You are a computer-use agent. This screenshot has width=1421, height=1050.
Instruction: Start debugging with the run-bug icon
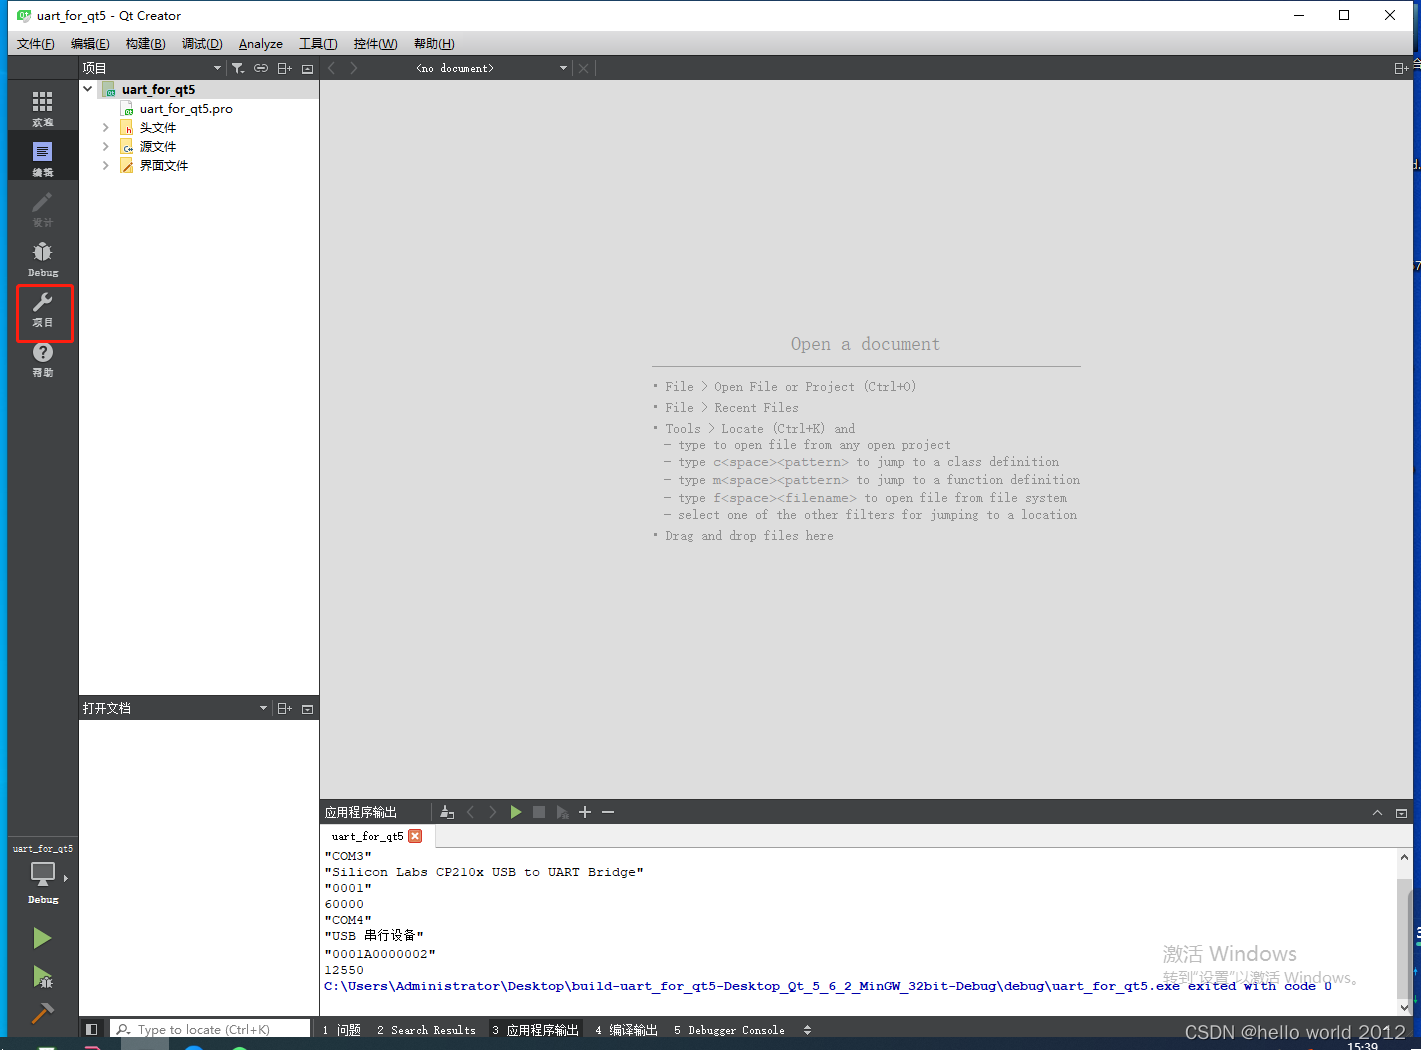coord(42,977)
